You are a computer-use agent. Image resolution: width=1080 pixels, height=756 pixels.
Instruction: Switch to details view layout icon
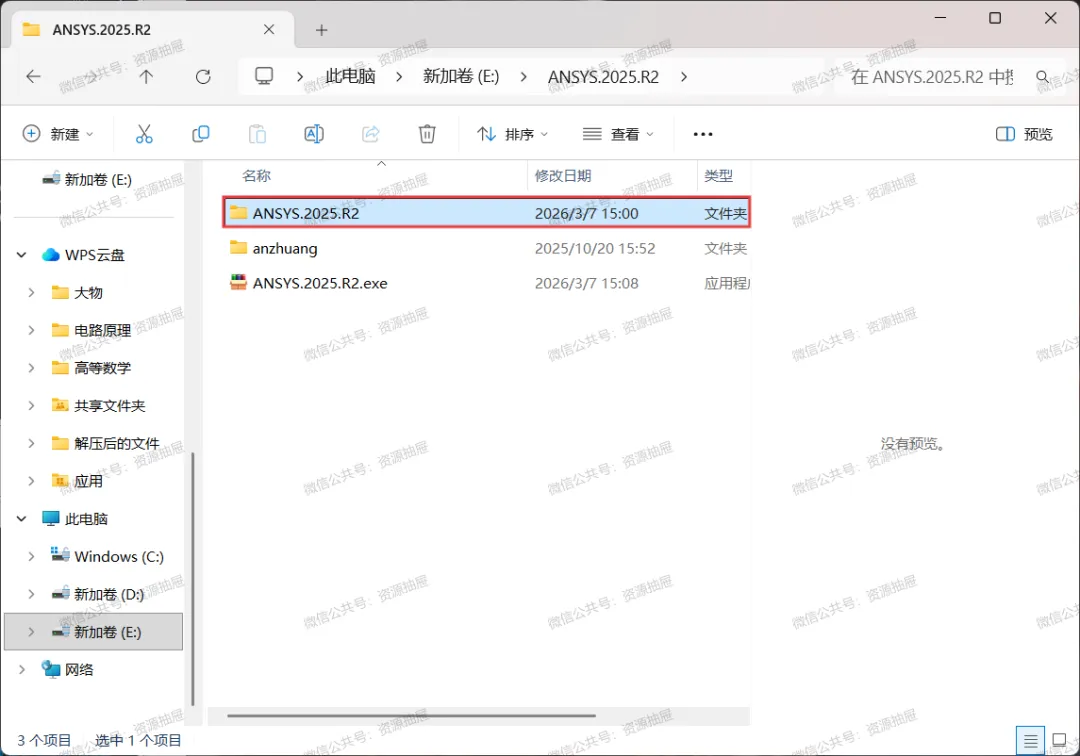[x=1030, y=741]
